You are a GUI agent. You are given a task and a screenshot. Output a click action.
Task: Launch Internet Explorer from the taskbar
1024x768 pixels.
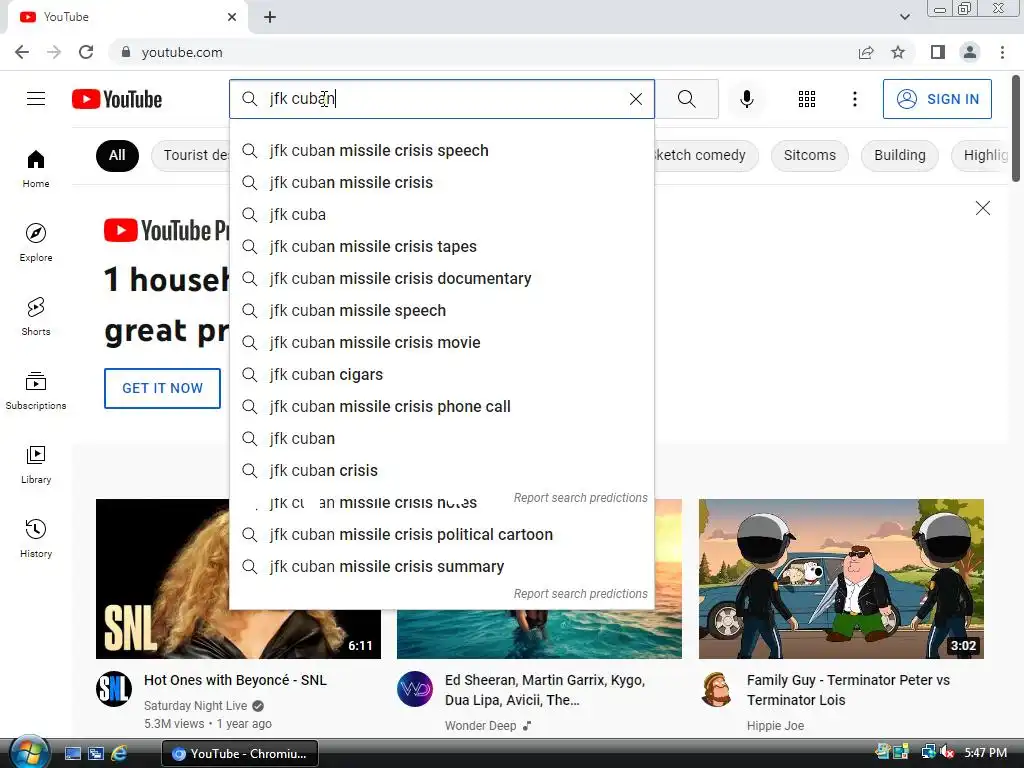coord(119,754)
